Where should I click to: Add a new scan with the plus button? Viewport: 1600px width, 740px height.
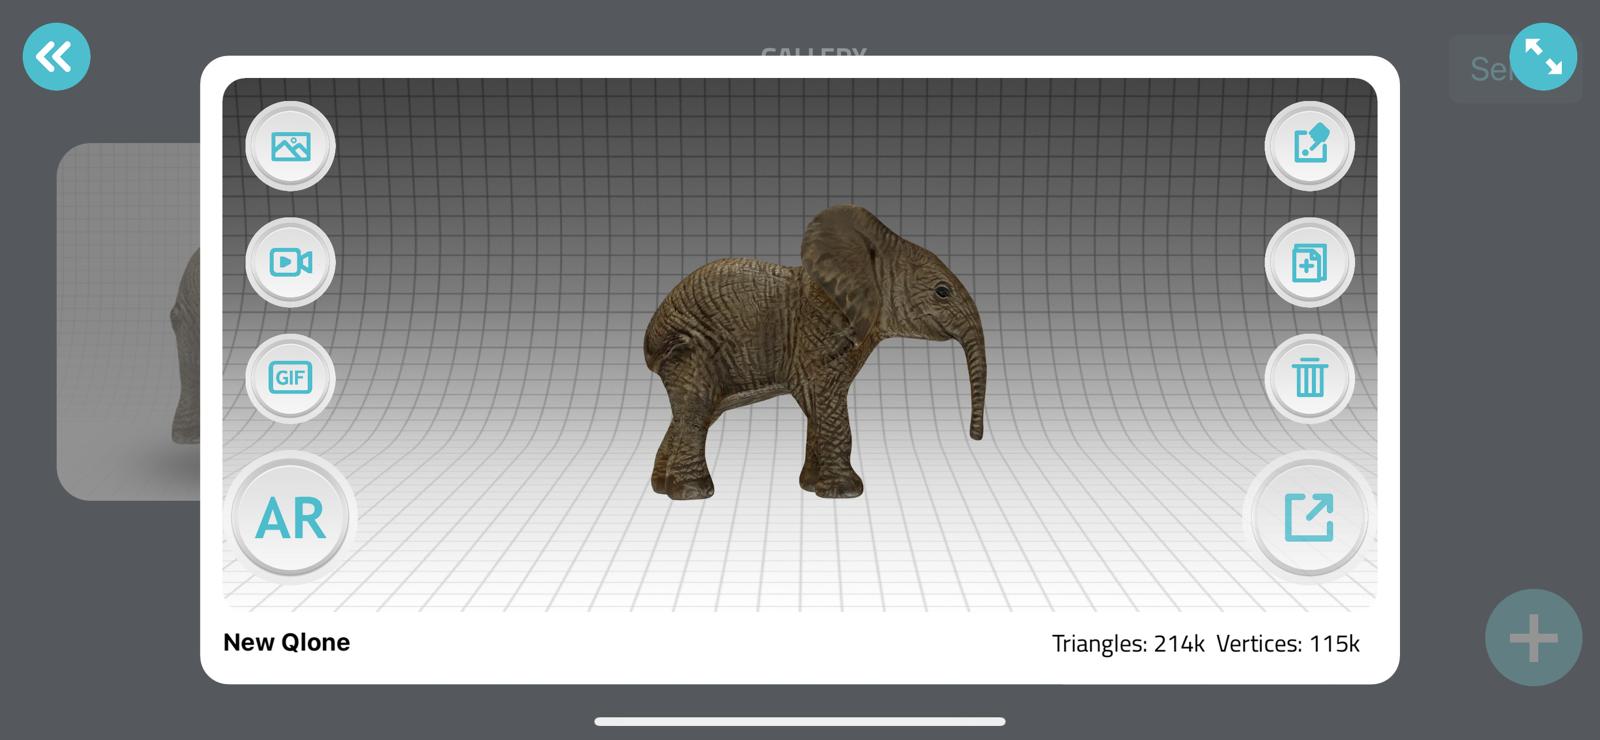1533,637
